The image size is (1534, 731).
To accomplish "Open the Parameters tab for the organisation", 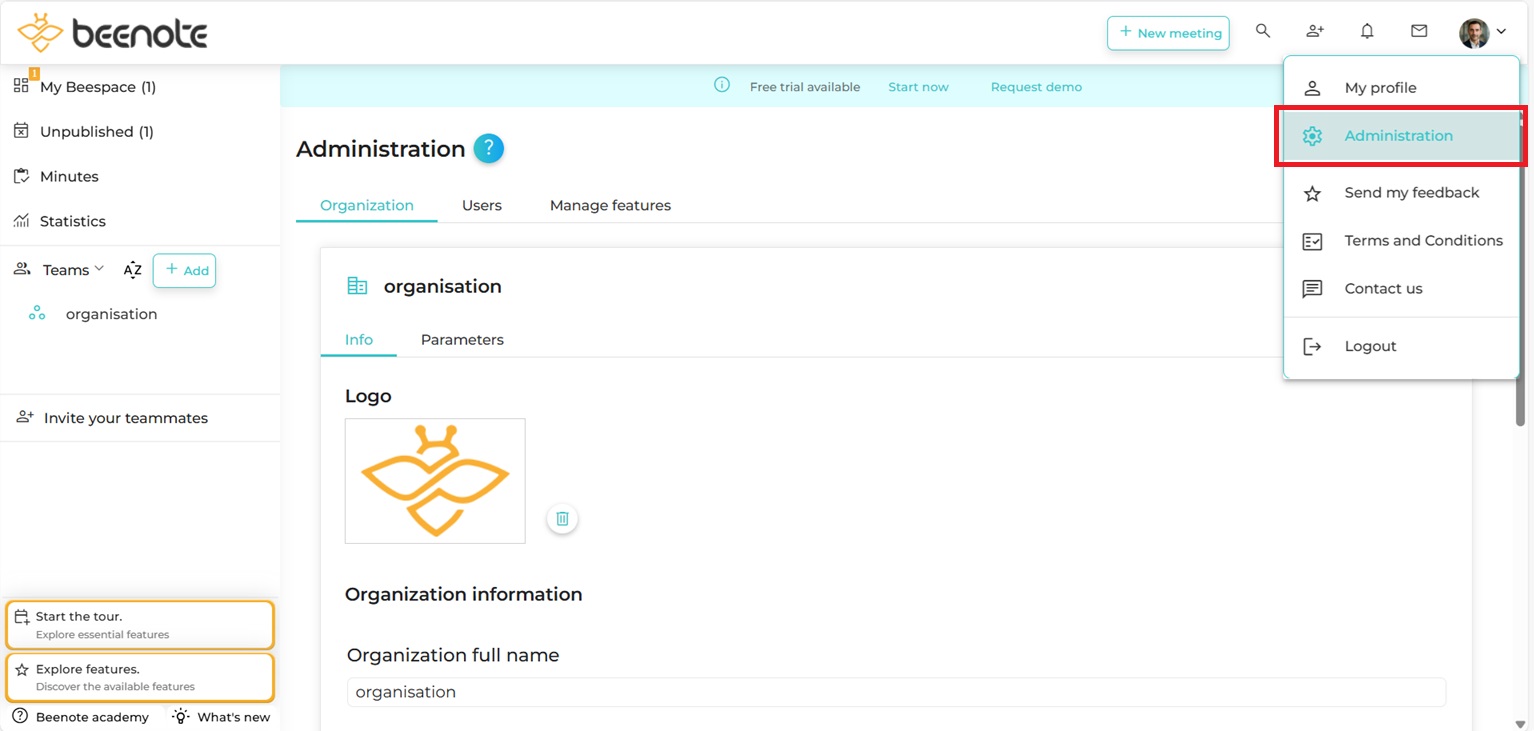I will [461, 339].
